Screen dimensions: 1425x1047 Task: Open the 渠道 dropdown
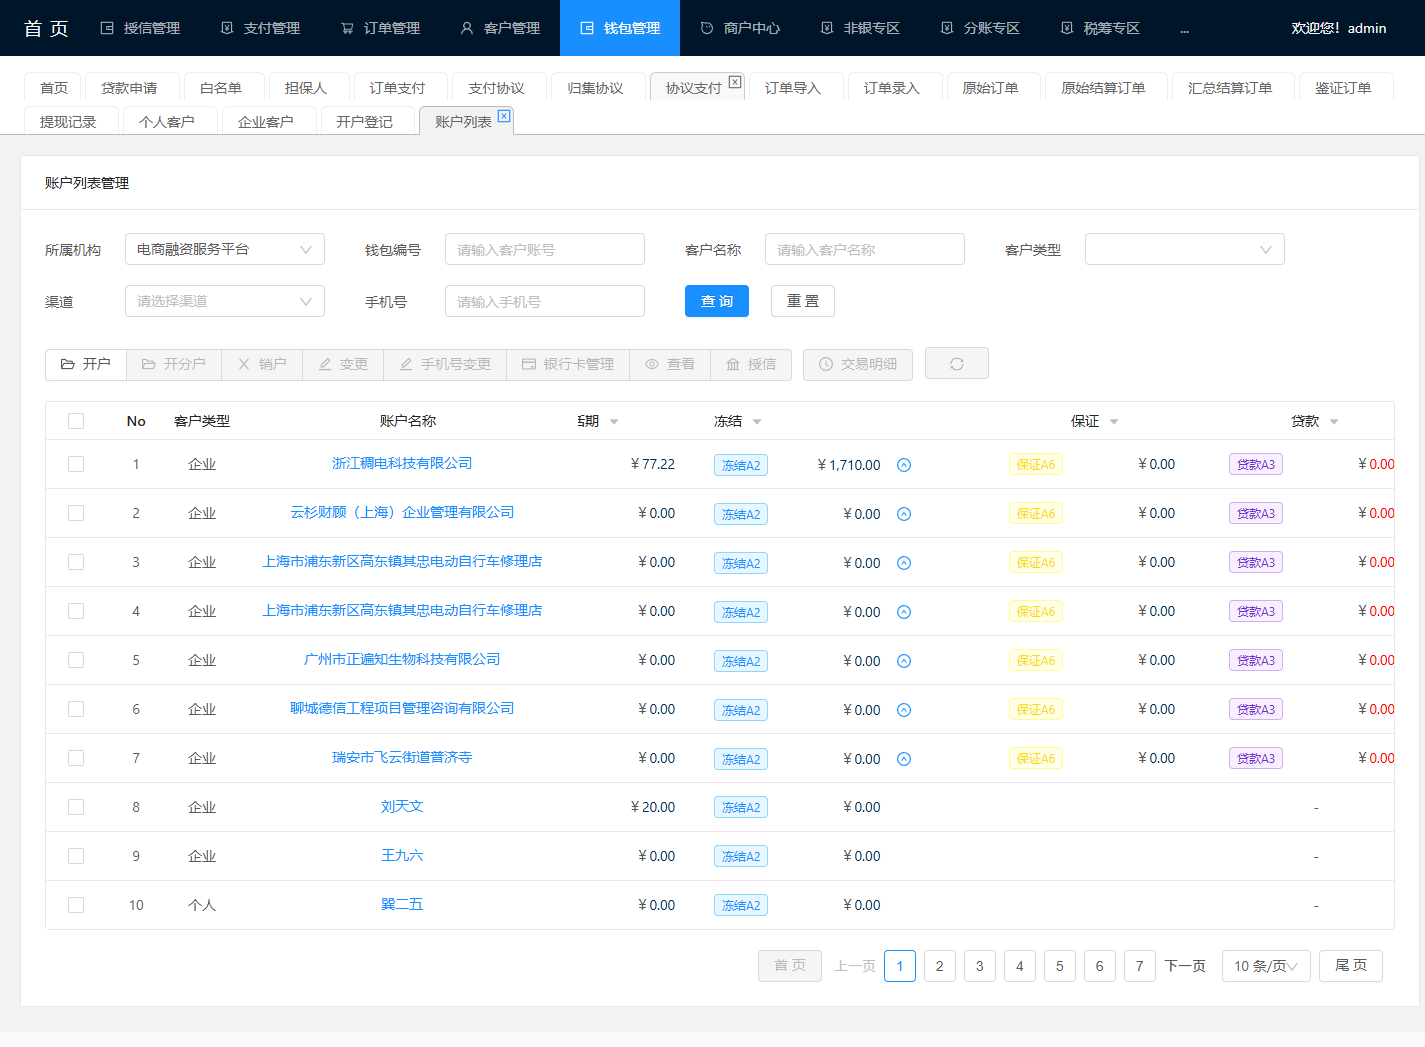click(225, 301)
